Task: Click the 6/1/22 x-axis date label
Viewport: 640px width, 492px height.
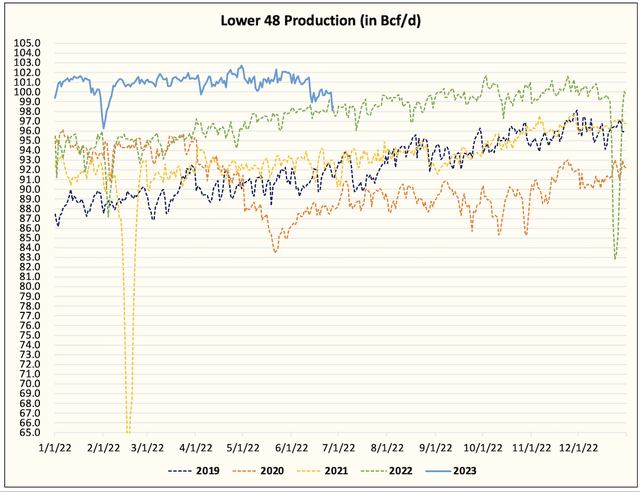Action: click(291, 448)
